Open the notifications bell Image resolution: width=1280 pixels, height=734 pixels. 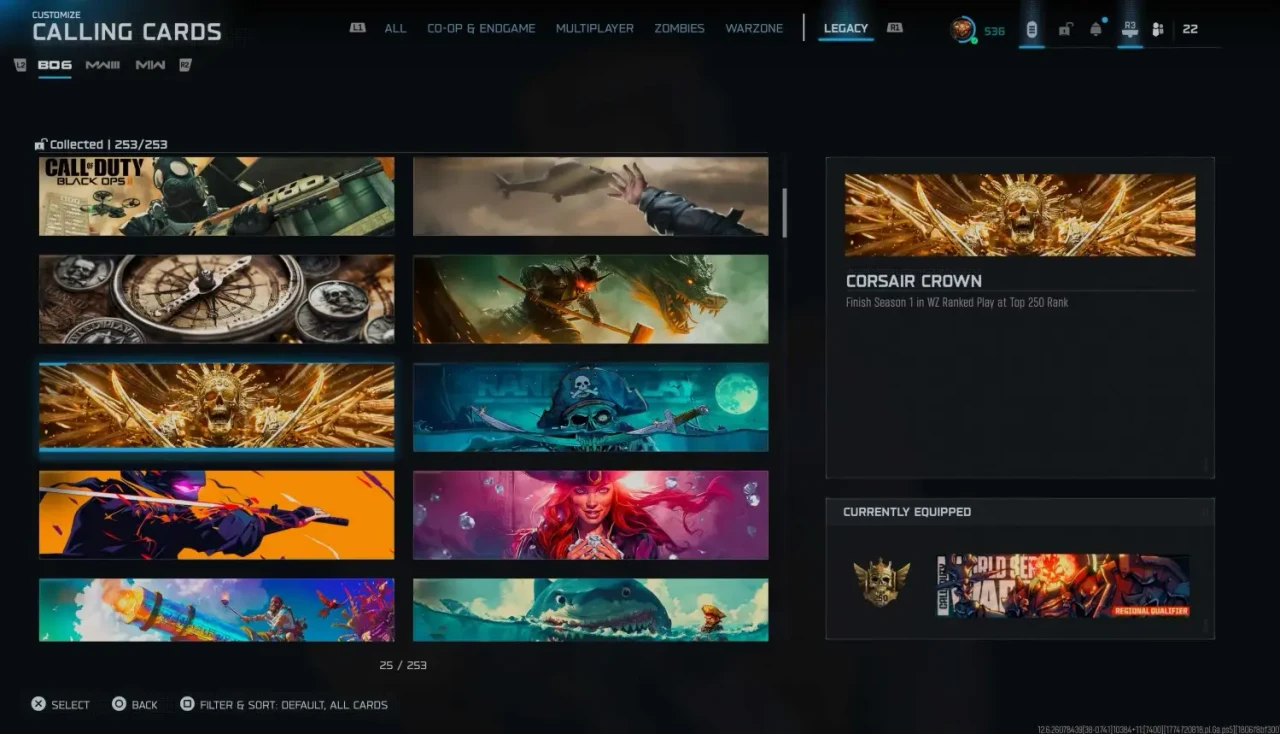pyautogui.click(x=1096, y=29)
